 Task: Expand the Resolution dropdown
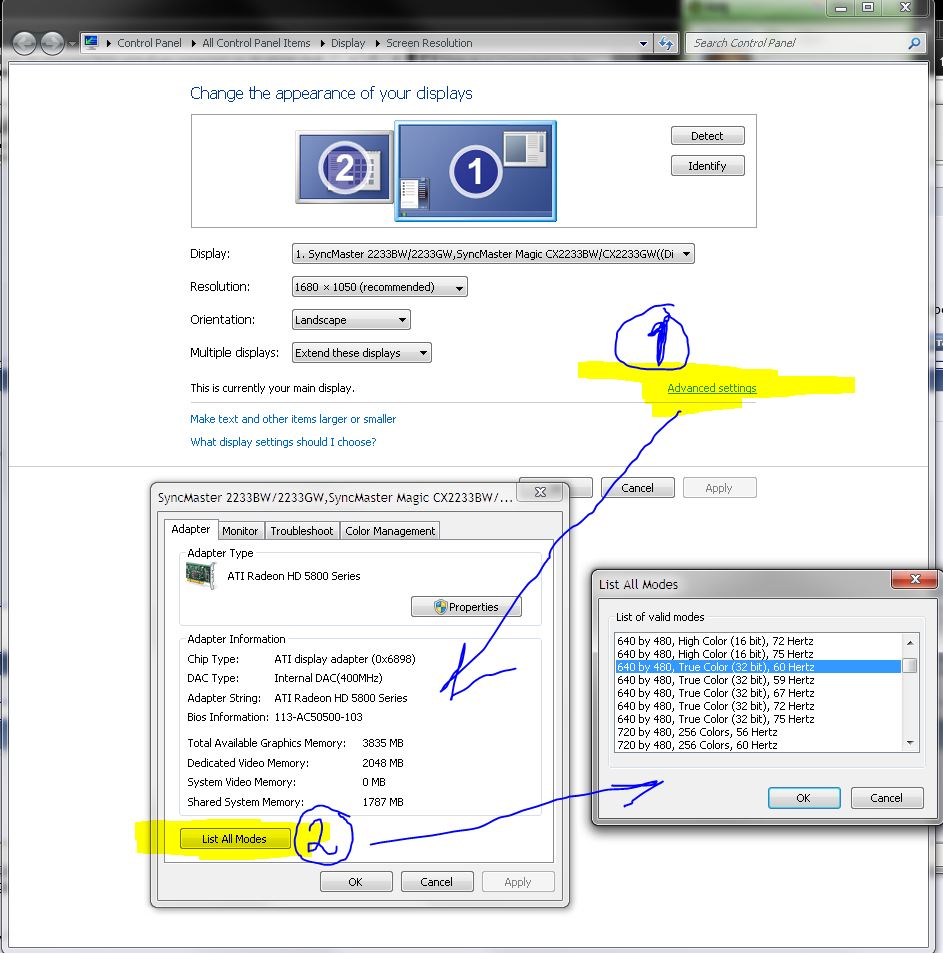click(x=379, y=287)
